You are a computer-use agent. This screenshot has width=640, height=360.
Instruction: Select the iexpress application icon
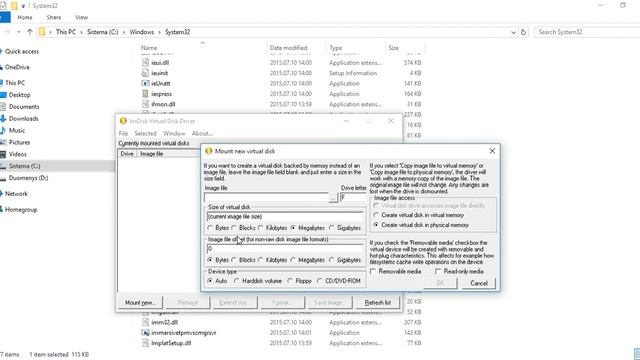[x=145, y=94]
